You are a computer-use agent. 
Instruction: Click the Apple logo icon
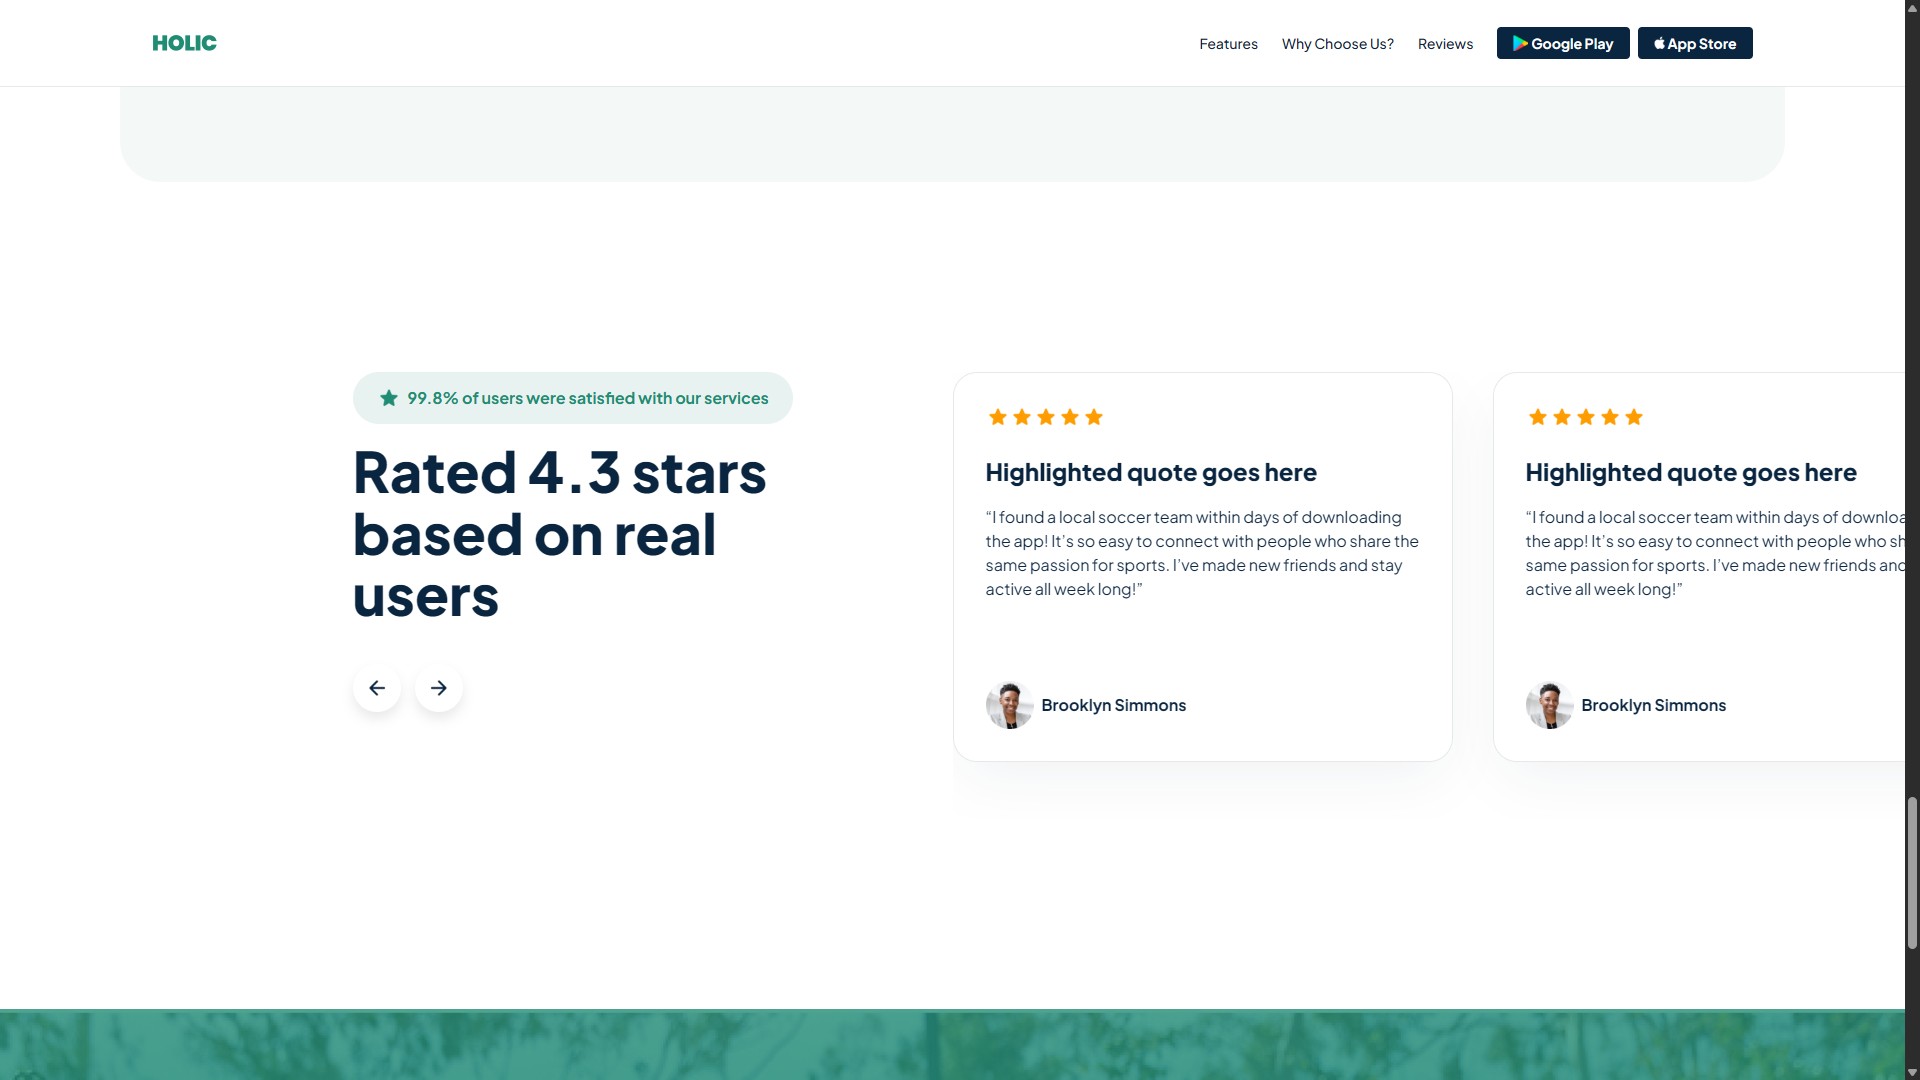(1659, 43)
